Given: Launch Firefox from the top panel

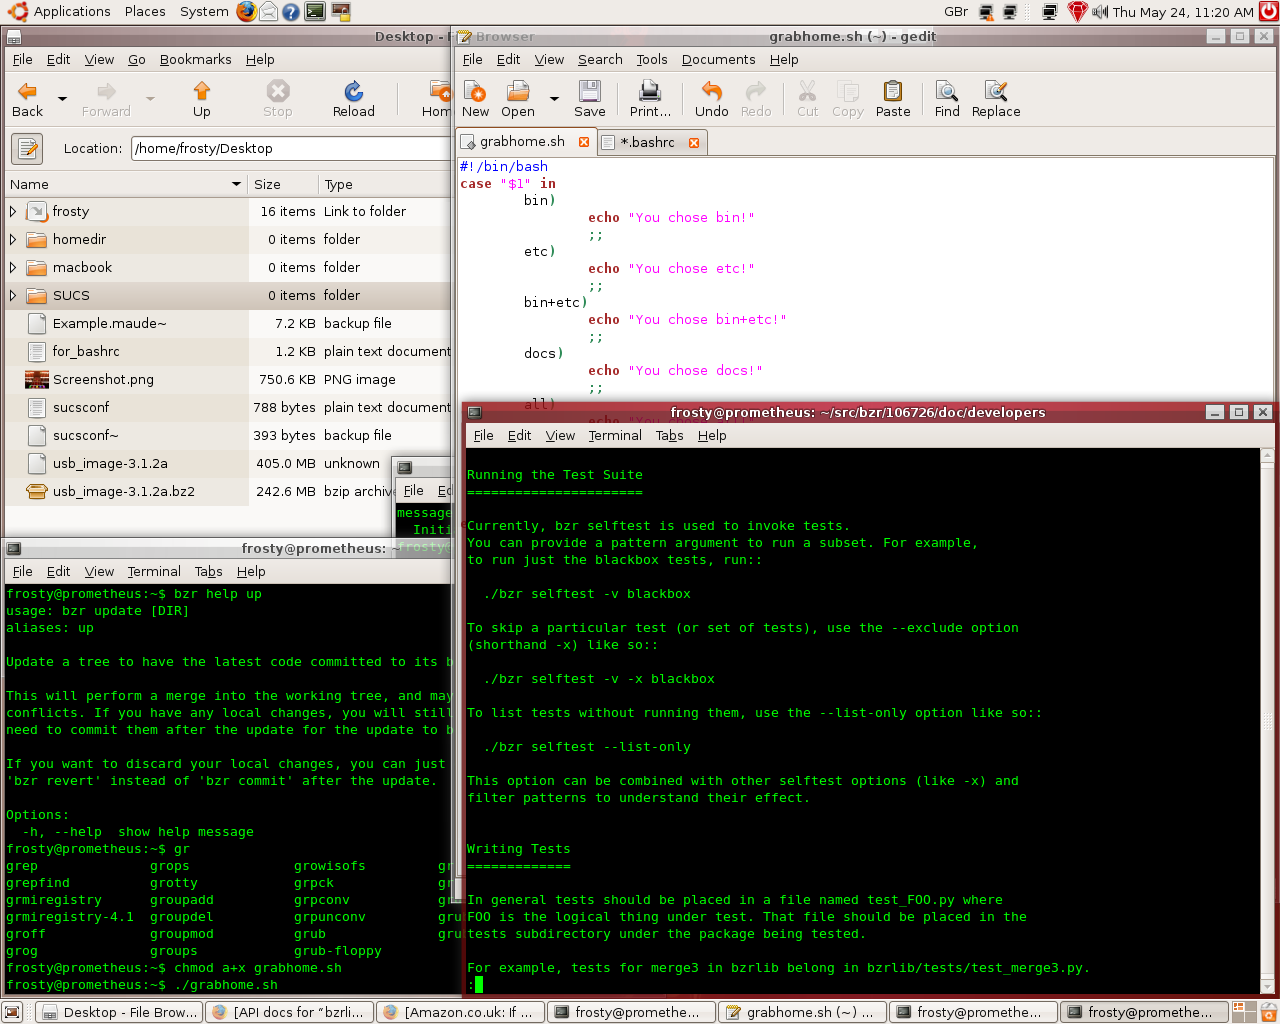Looking at the screenshot, I should (x=246, y=12).
